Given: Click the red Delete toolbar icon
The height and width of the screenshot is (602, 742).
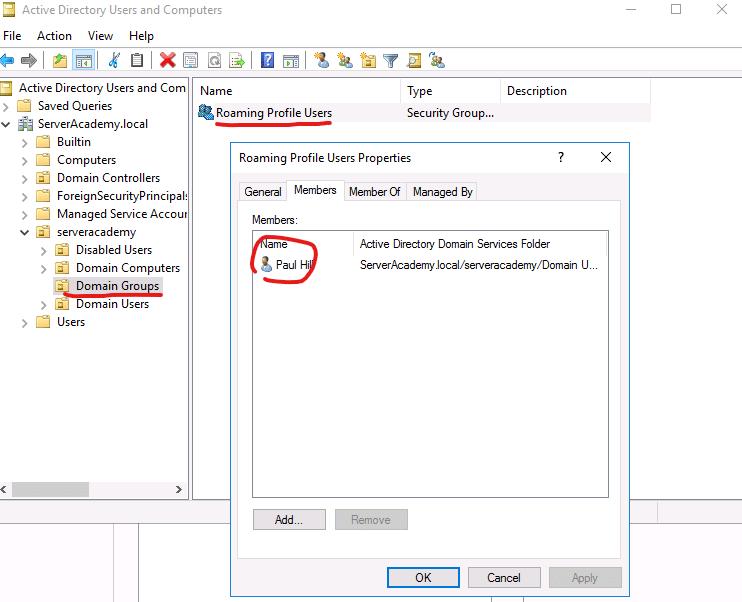Looking at the screenshot, I should click(167, 60).
